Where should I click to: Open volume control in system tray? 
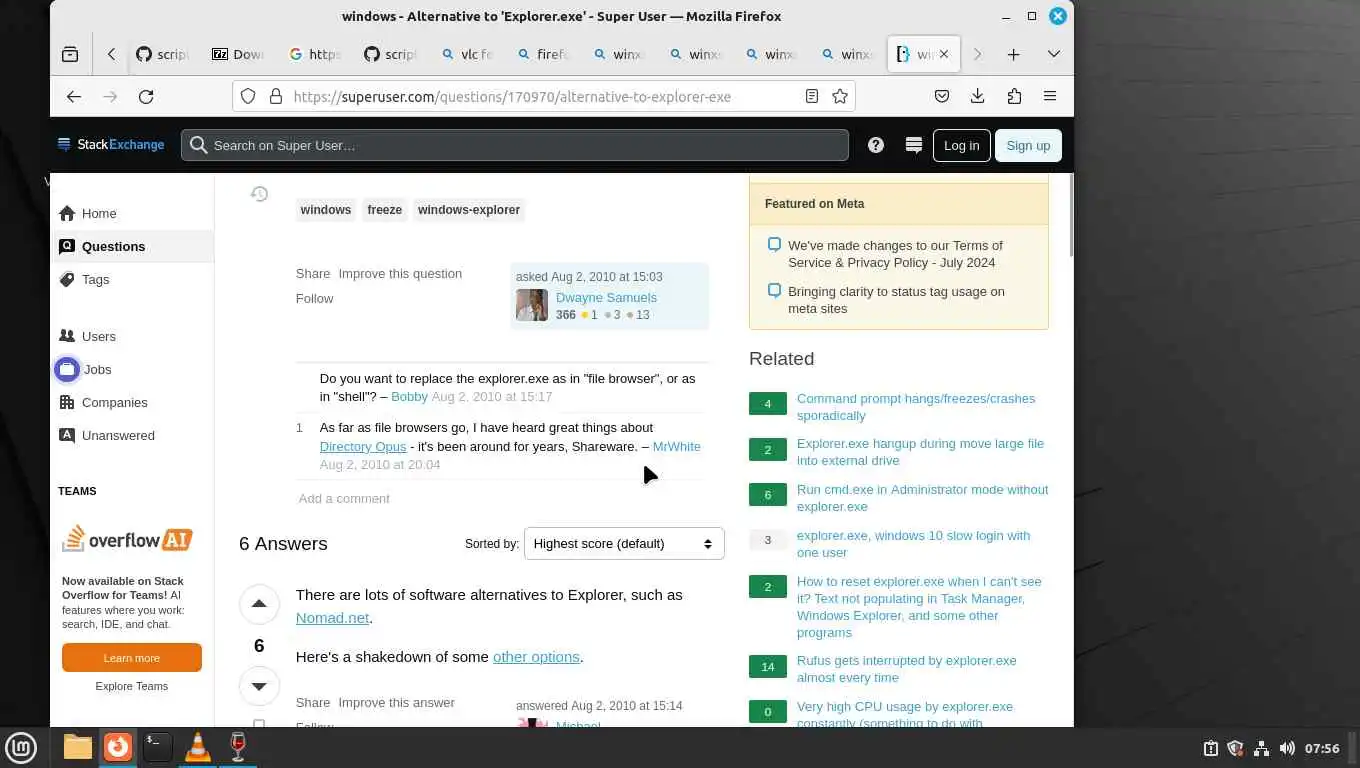point(1286,748)
